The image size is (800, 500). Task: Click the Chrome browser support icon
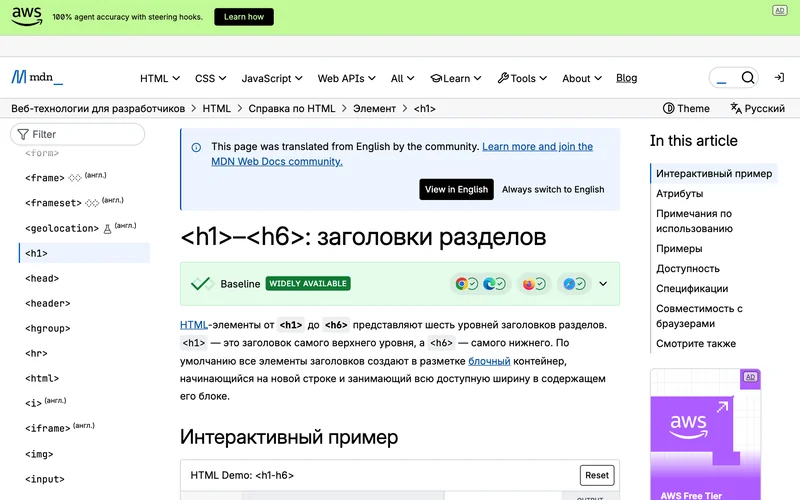pos(461,284)
